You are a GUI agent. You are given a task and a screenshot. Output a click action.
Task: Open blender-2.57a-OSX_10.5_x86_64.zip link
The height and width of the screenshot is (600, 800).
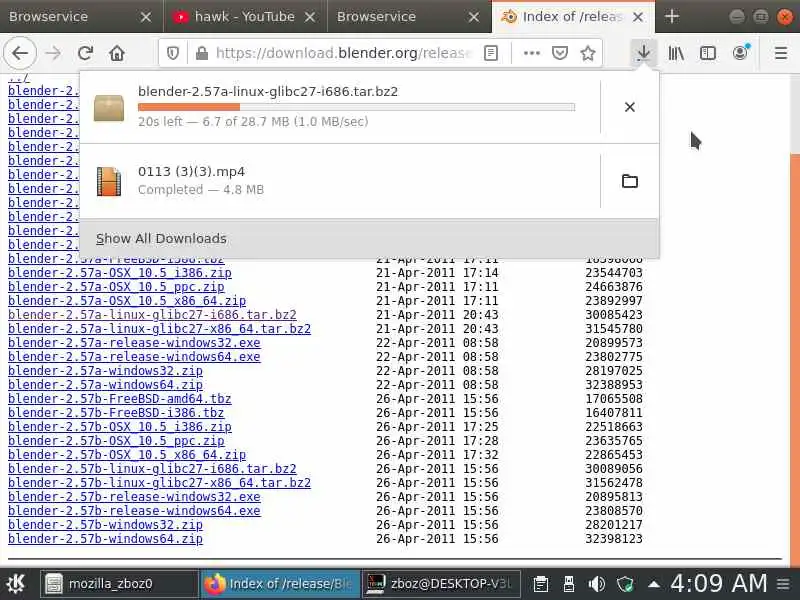click(x=127, y=301)
